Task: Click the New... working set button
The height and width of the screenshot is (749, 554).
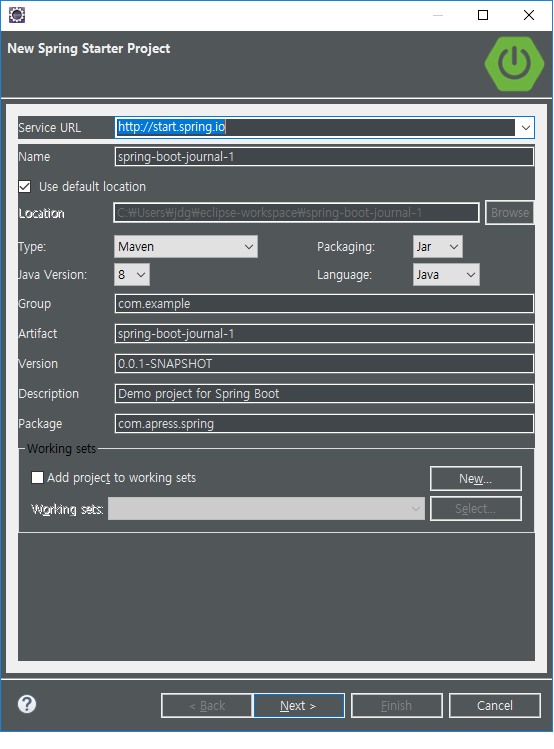Action: [476, 479]
